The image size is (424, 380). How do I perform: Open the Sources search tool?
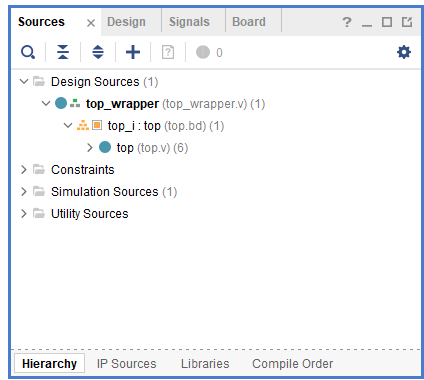[x=28, y=52]
